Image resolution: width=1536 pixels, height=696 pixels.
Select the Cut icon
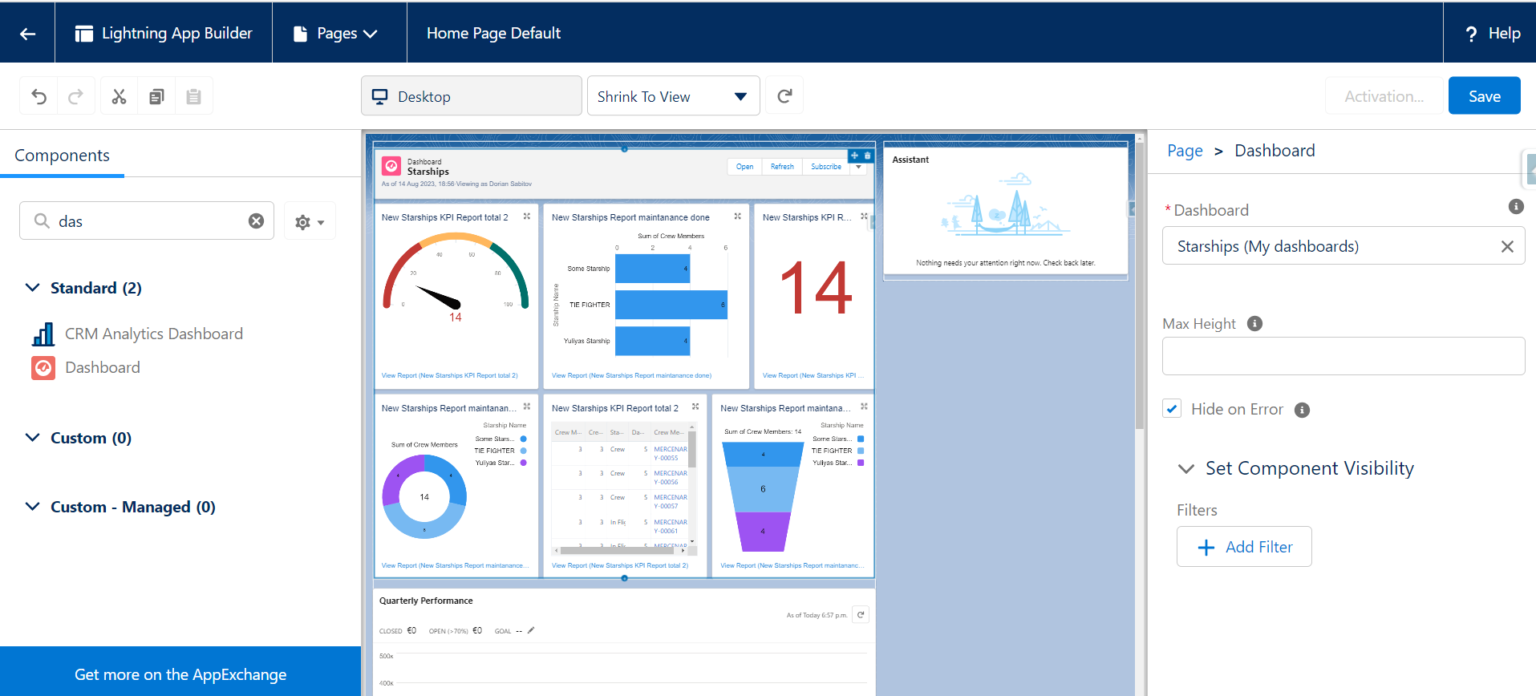[x=118, y=95]
